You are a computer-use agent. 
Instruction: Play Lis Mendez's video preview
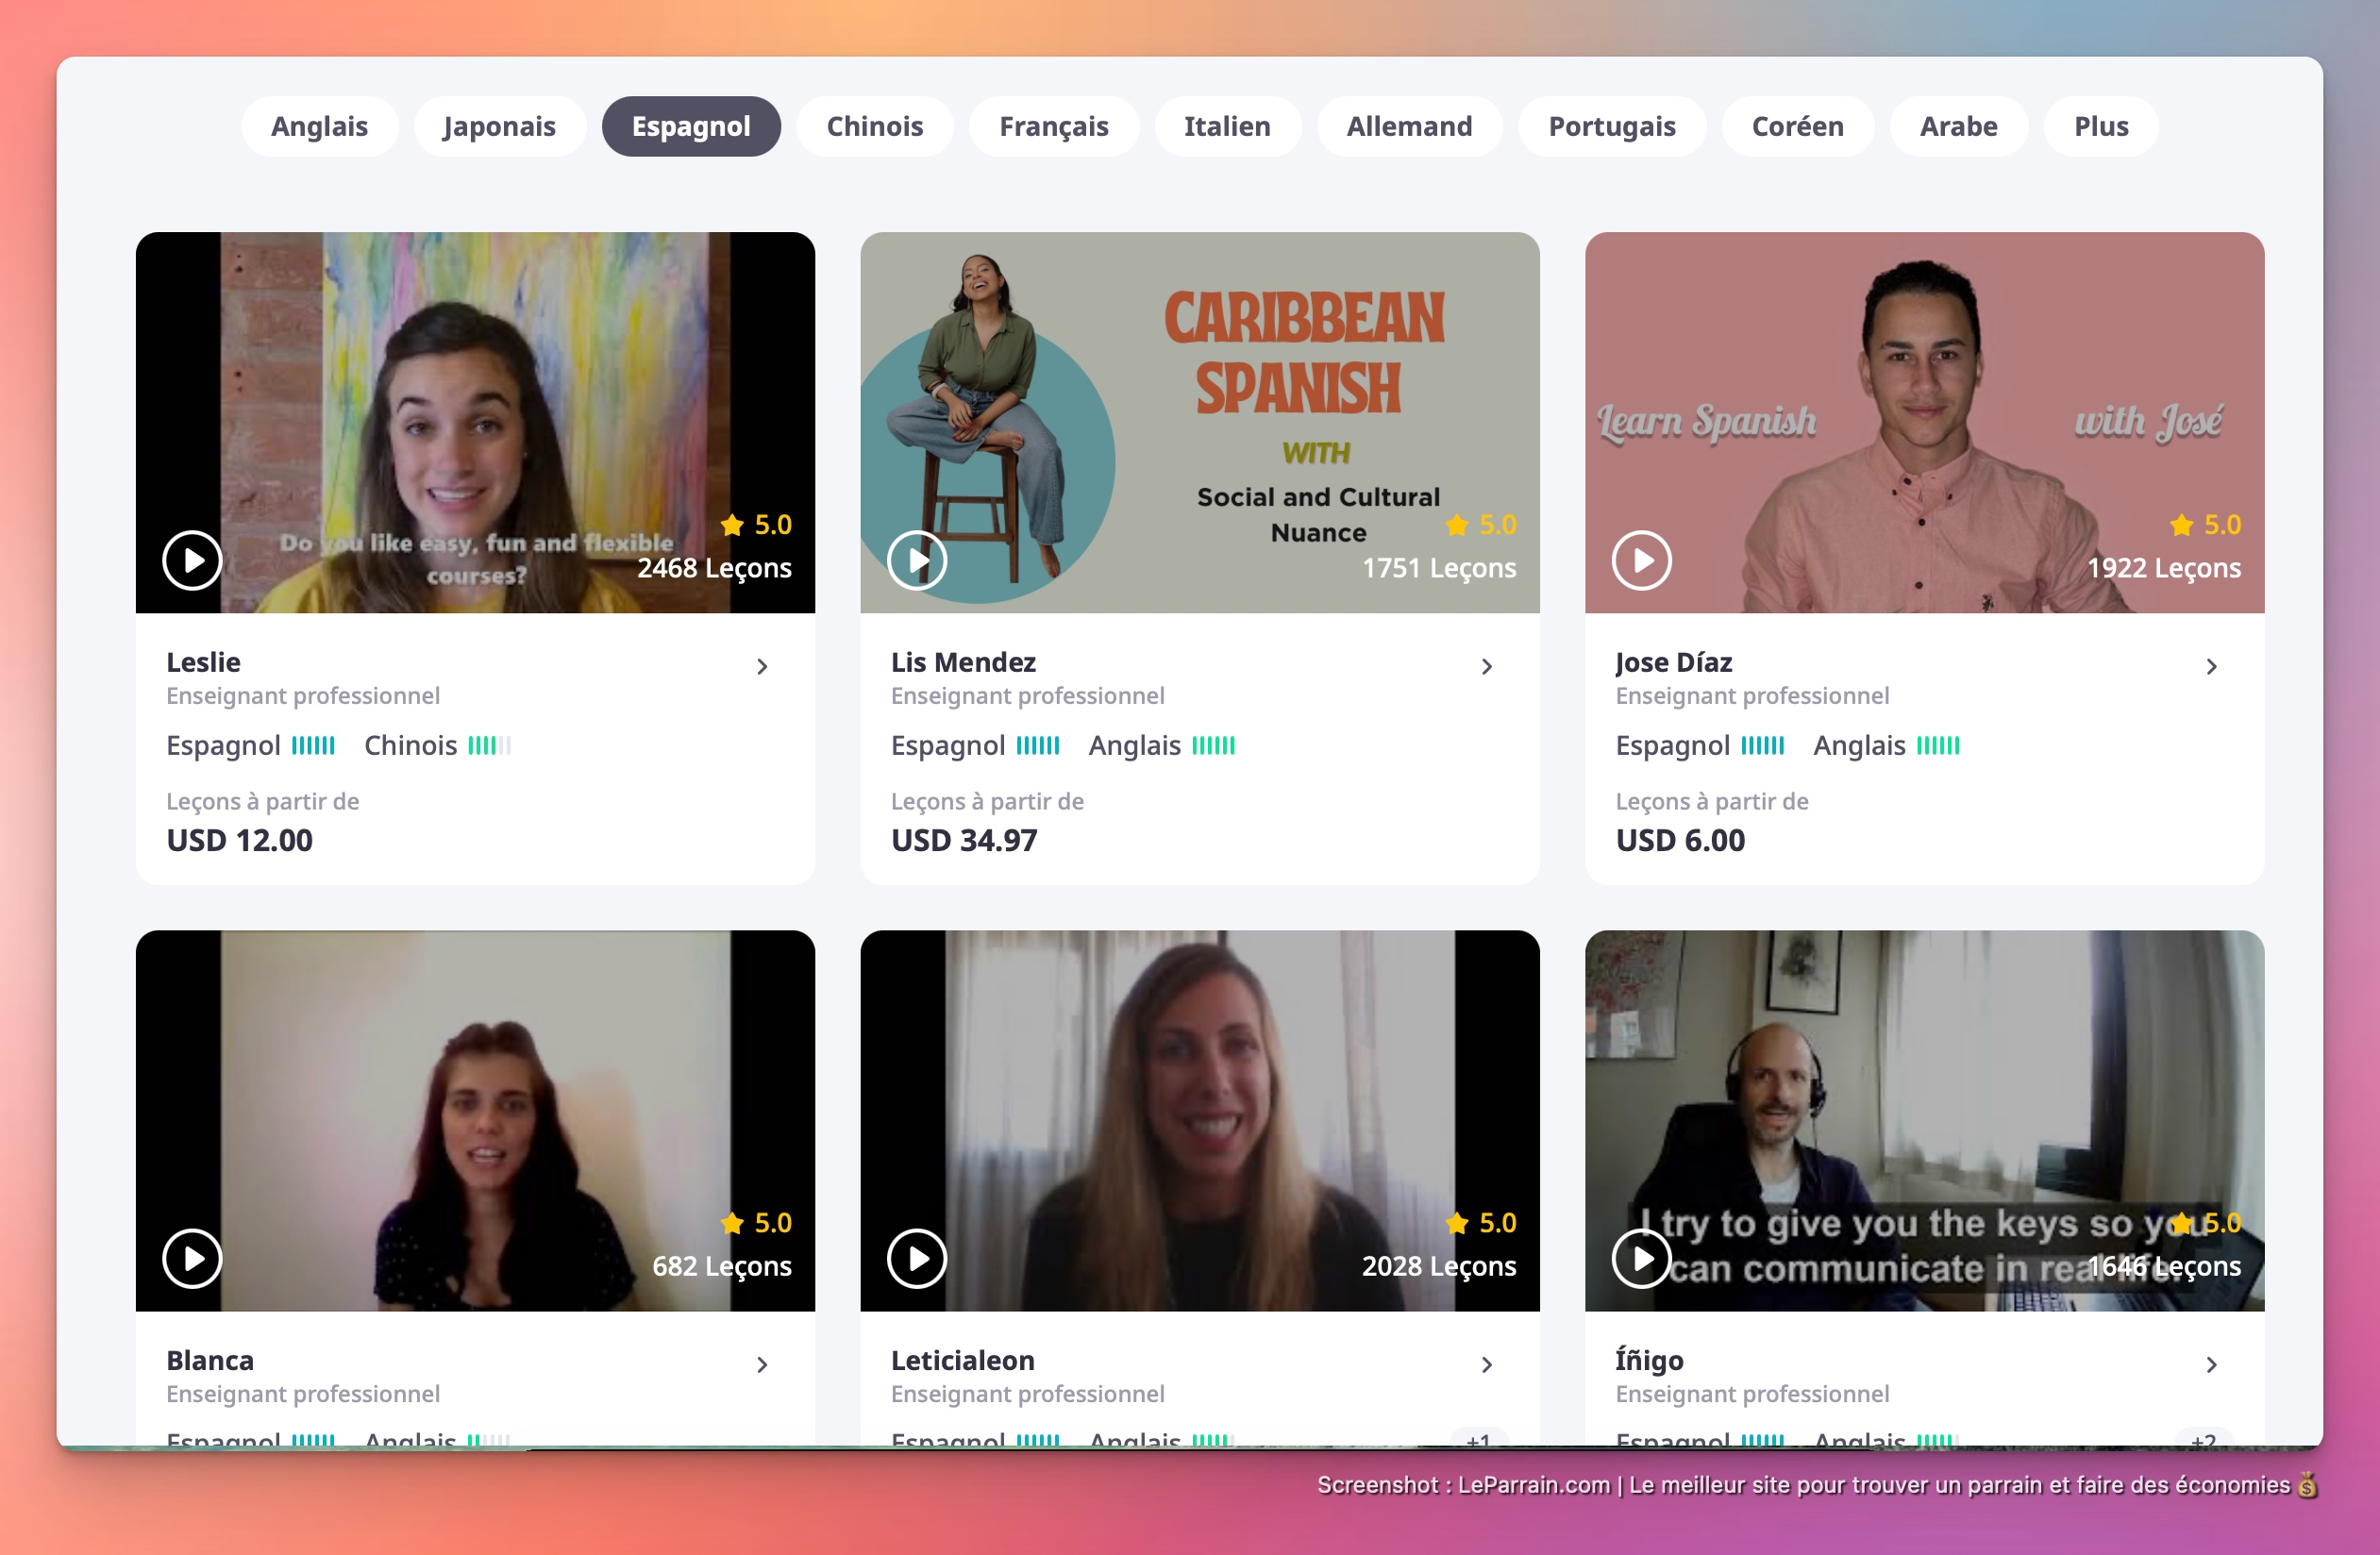coord(917,560)
